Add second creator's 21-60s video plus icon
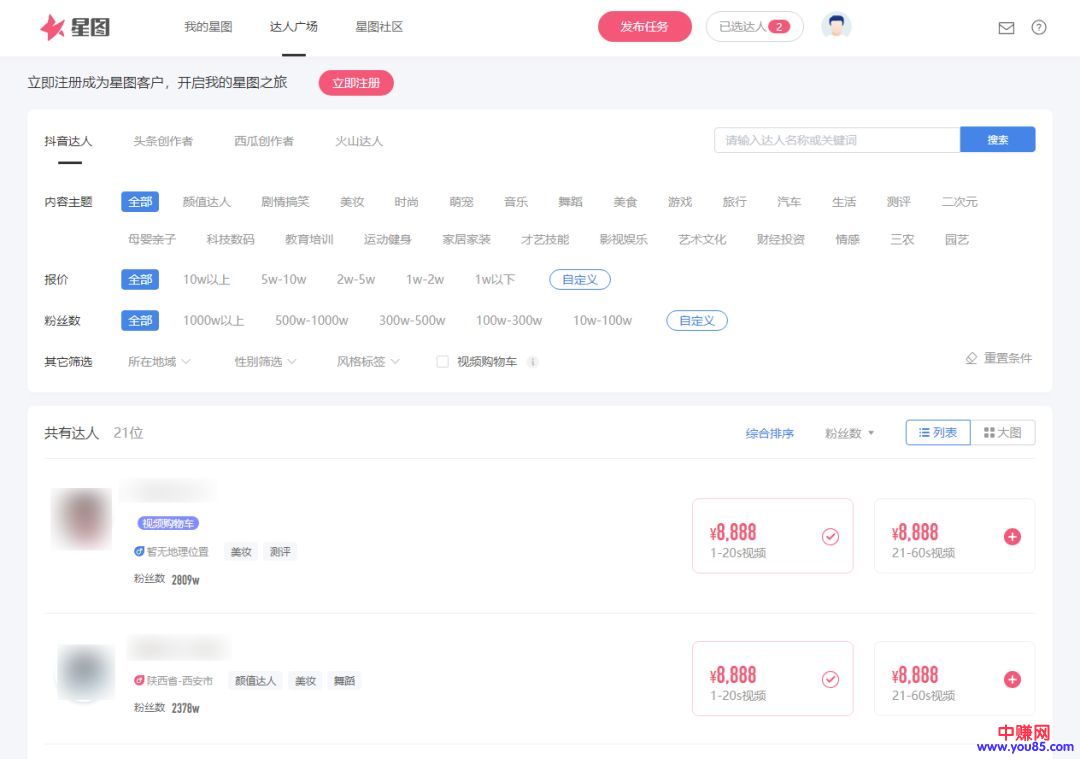 tap(1012, 680)
